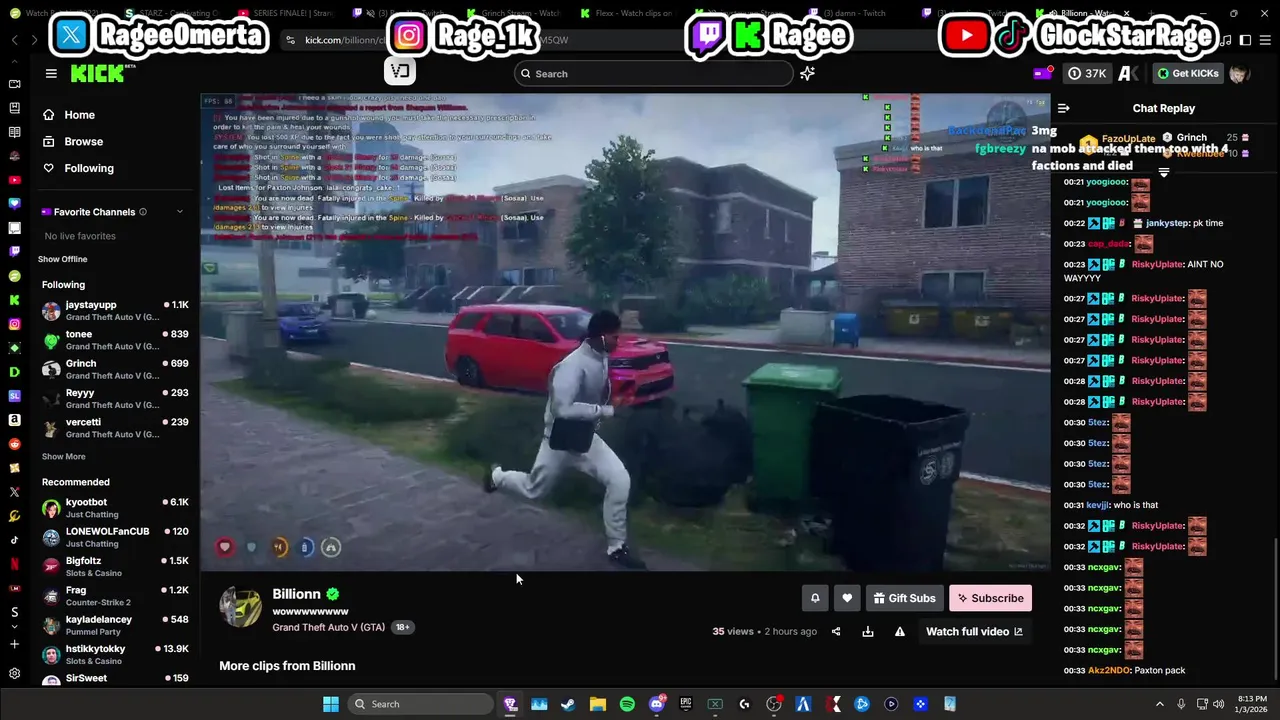Open Windows Start menu
Viewport: 1280px width, 720px height.
pos(330,704)
